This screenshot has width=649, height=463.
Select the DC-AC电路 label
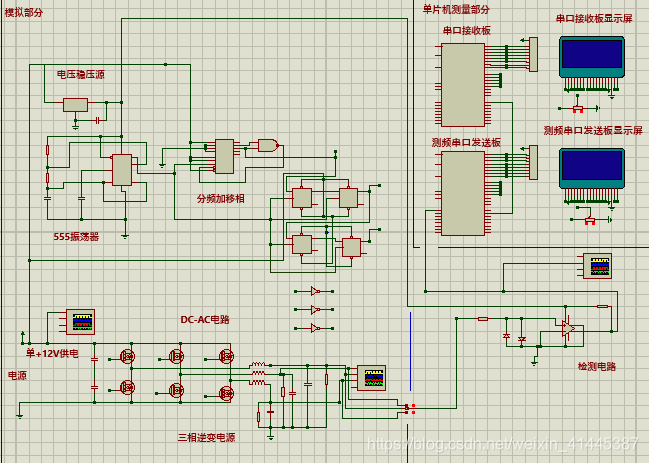pyautogui.click(x=205, y=319)
